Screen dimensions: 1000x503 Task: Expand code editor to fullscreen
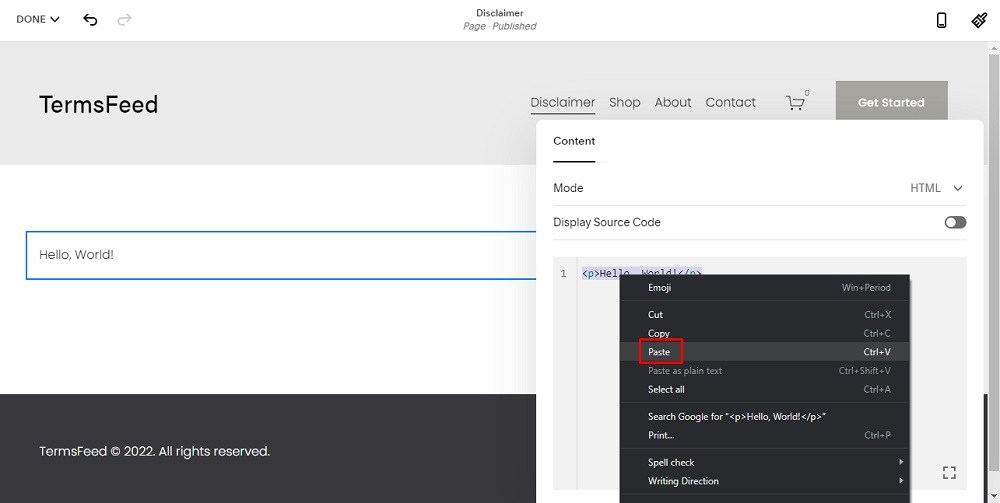949,472
